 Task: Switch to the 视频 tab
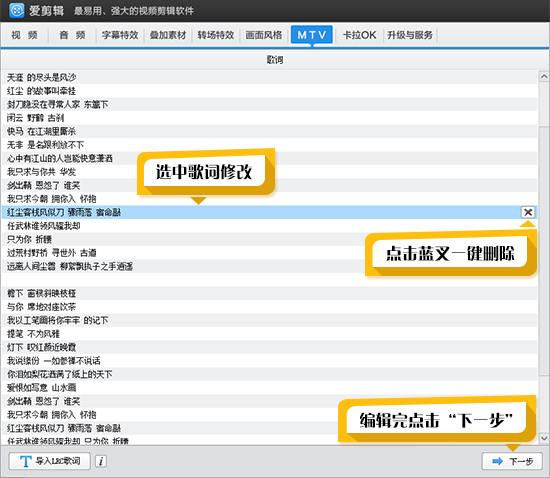pyautogui.click(x=25, y=35)
